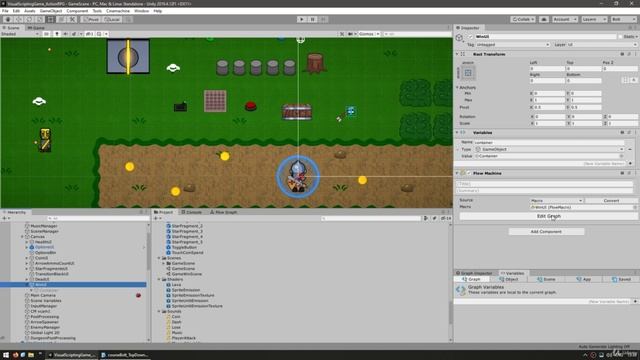640x360 pixels.
Task: Click the Add Component button
Action: 546,231
